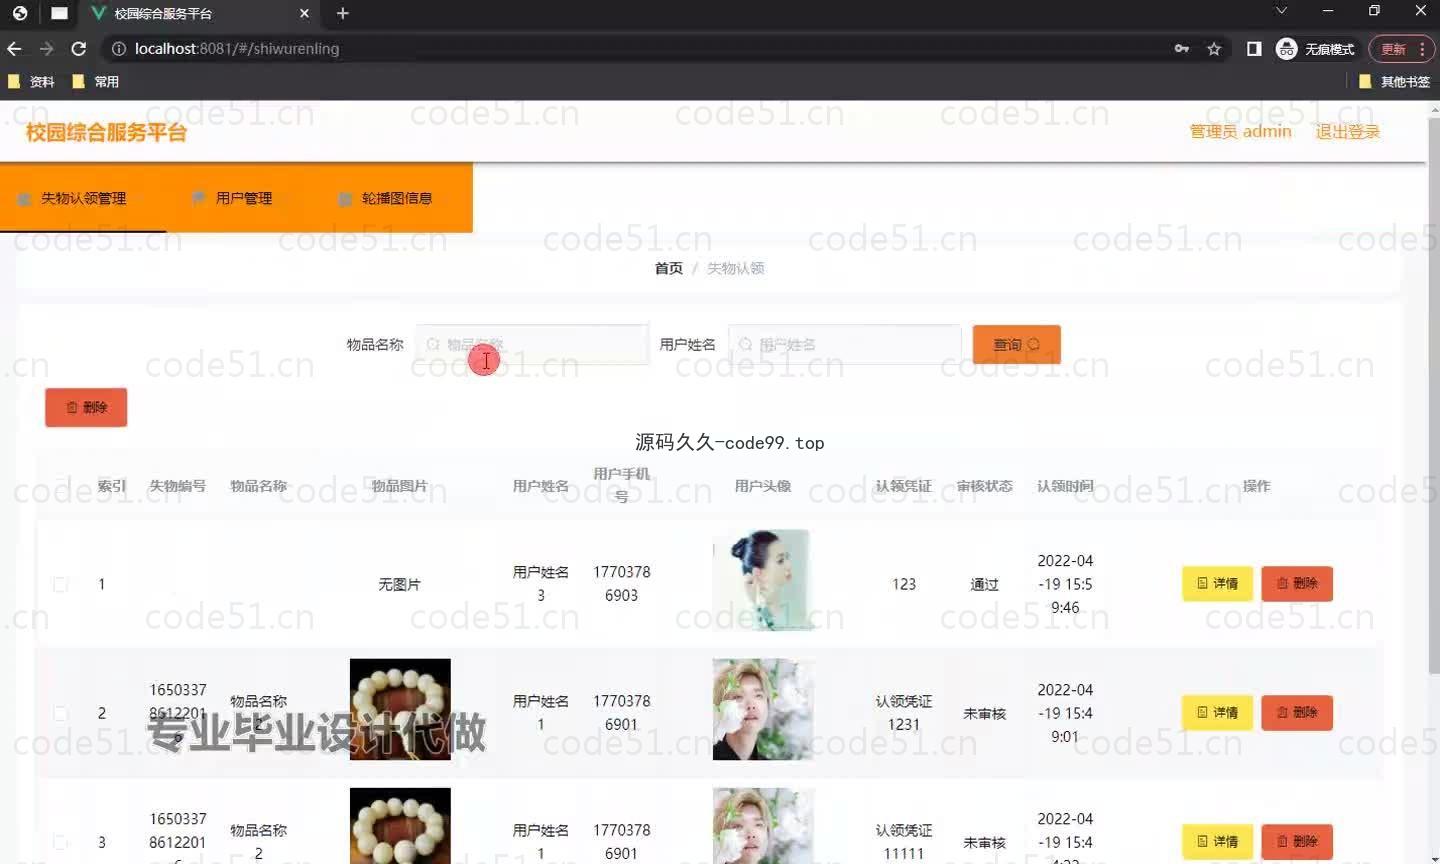Click the 校园综合服务平台 site title
The image size is (1440, 864).
pos(106,132)
